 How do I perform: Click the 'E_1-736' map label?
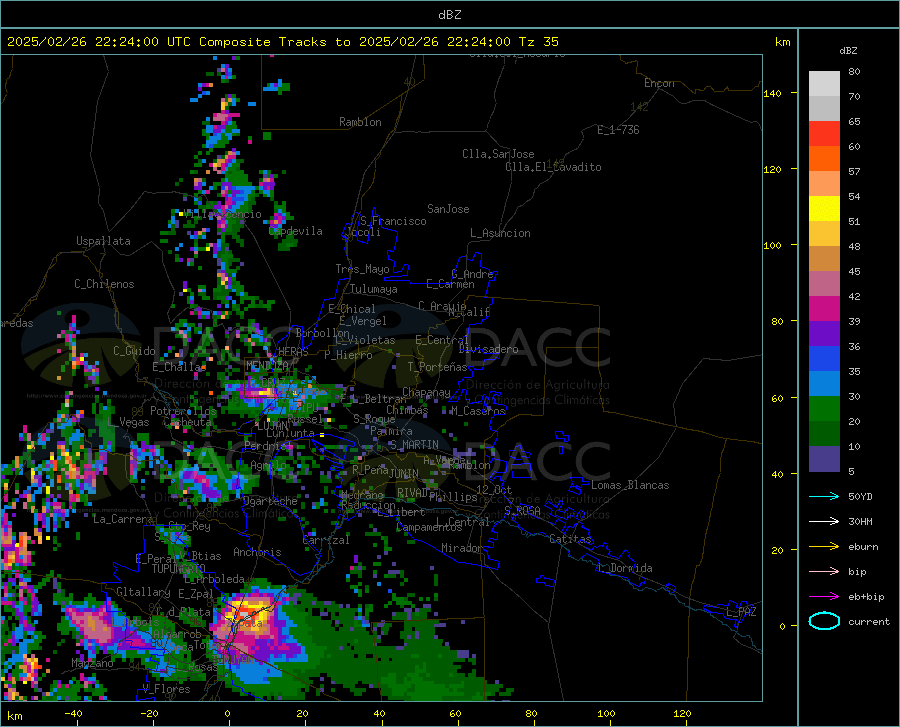click(x=618, y=130)
